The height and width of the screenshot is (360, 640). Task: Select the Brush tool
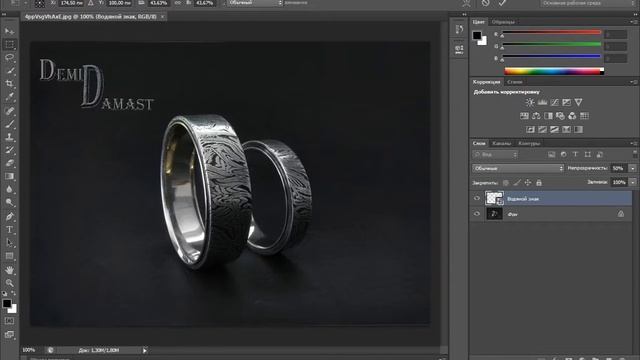click(9, 124)
